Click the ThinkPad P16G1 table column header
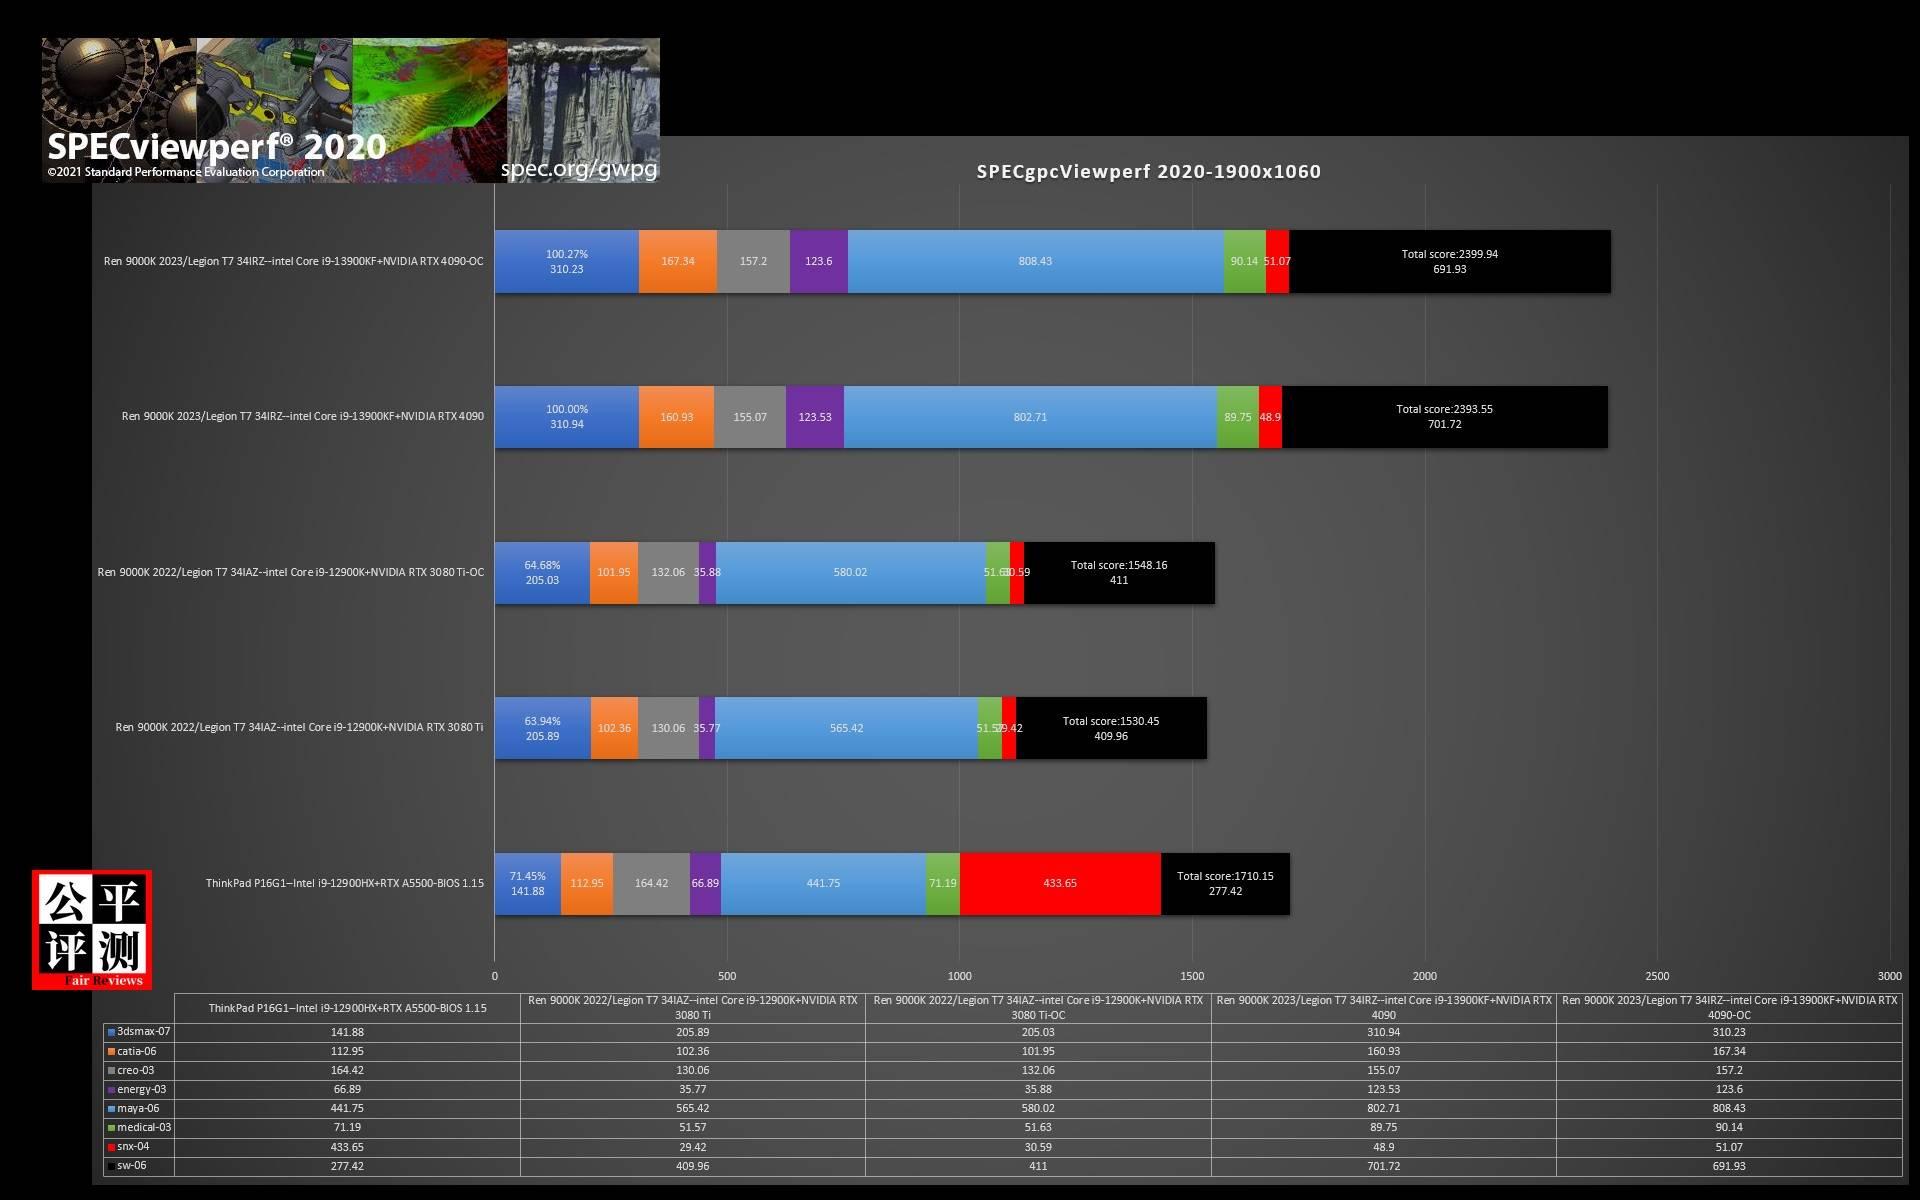 (347, 1008)
